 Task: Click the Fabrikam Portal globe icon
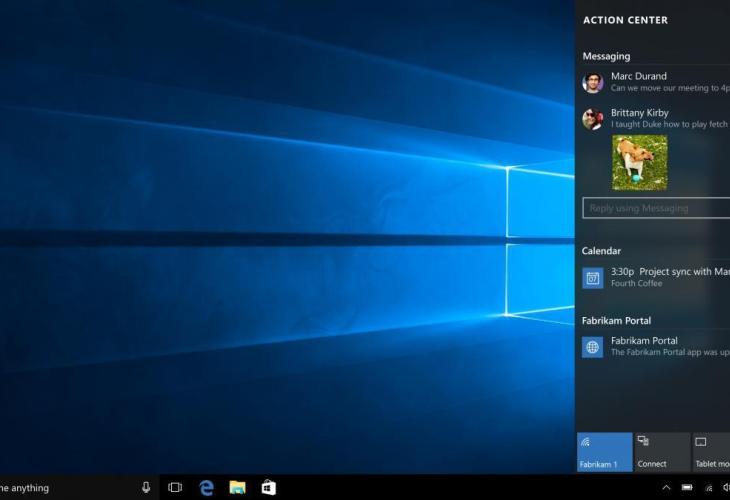(592, 347)
